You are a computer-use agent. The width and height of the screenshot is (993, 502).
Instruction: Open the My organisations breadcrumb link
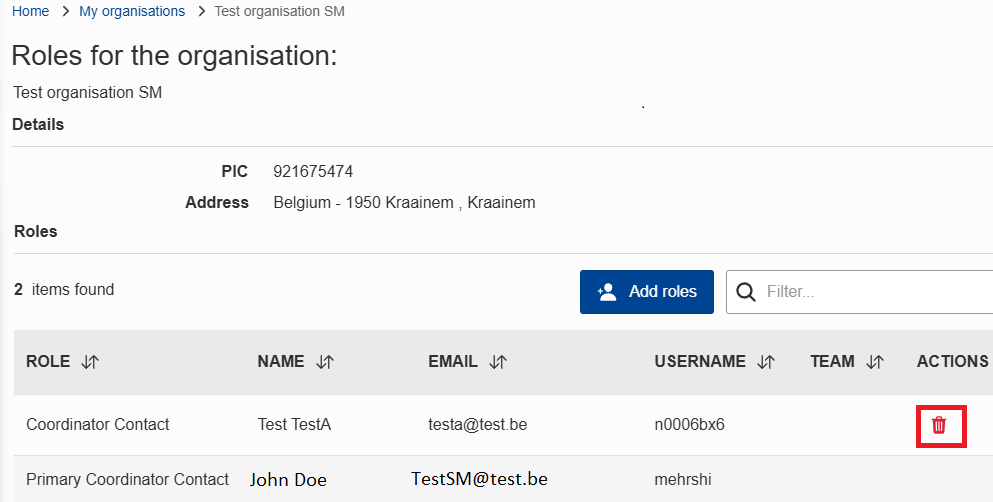point(132,11)
